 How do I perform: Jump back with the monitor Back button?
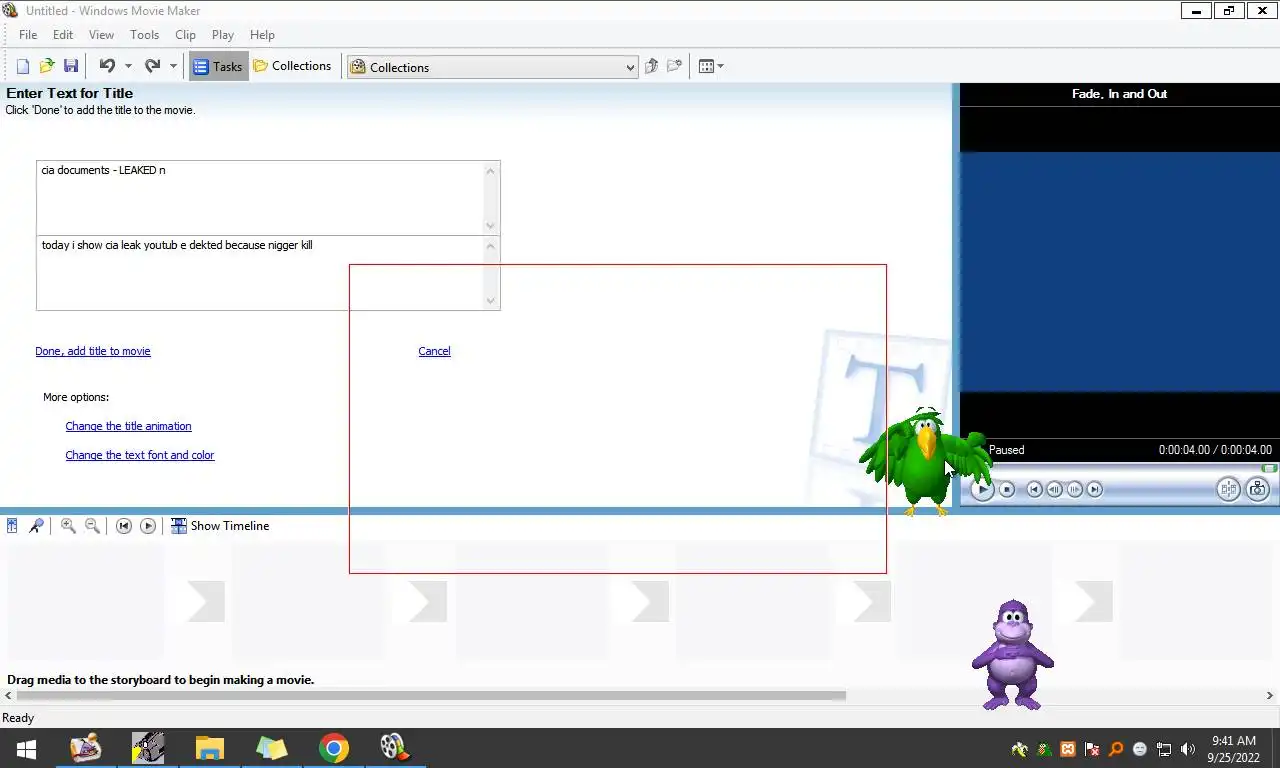click(1035, 489)
